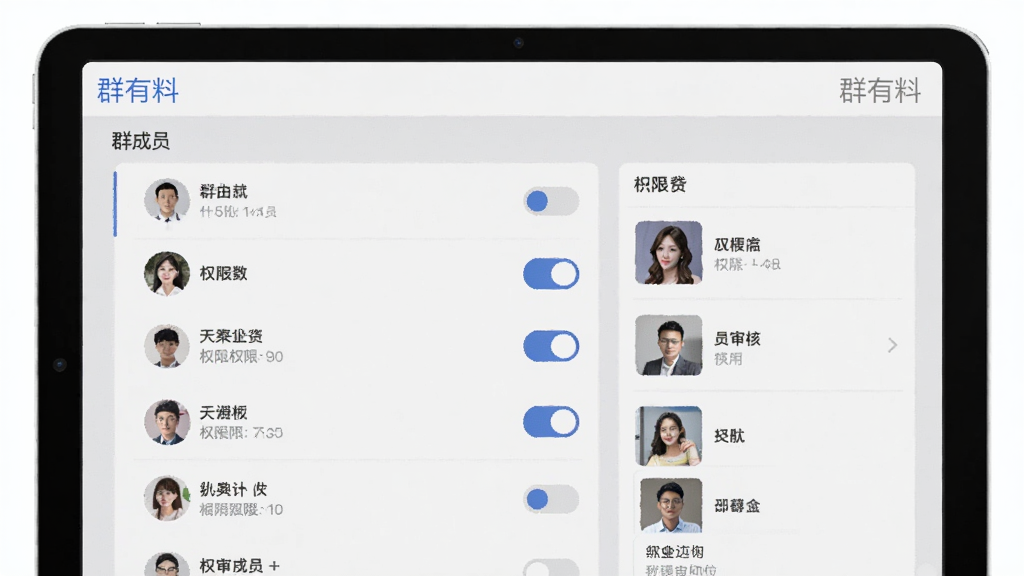Tap the 群成员 section heading
This screenshot has height=576, width=1024.
(x=140, y=140)
